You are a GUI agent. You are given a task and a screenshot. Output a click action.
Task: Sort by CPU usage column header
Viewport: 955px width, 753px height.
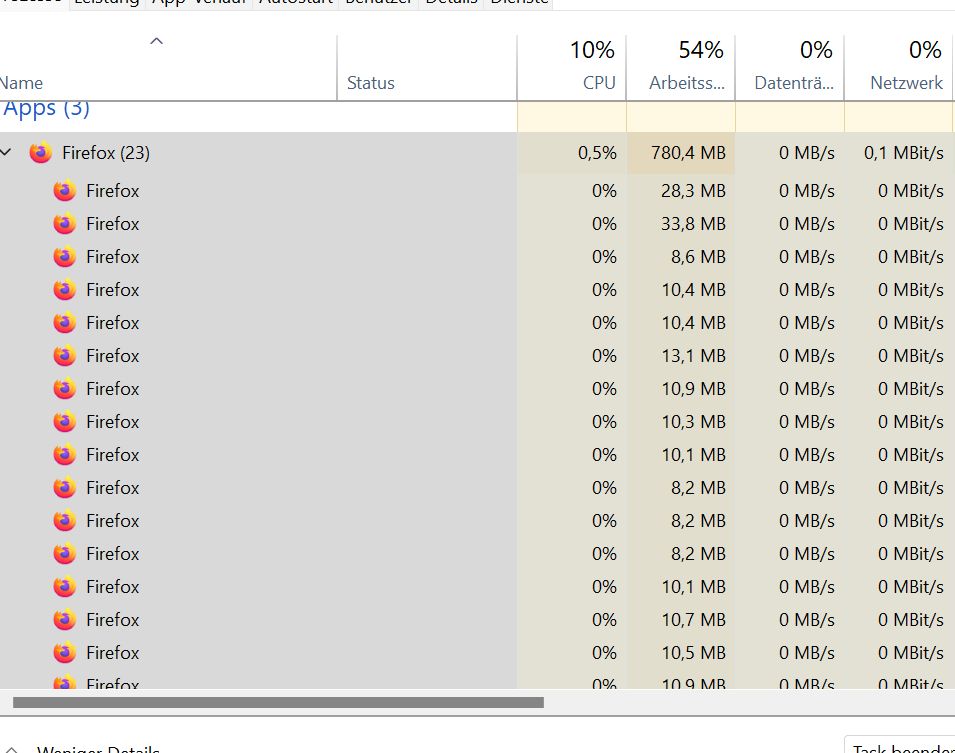click(572, 67)
